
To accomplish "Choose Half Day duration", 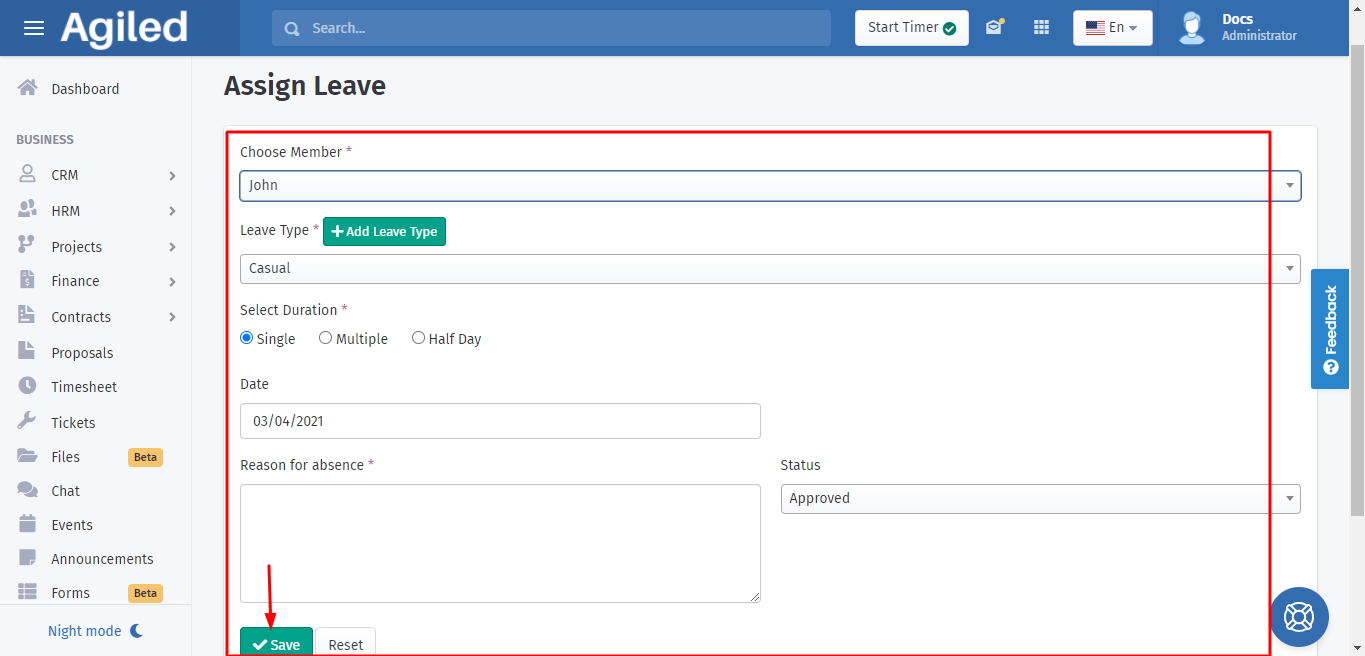I will click(x=418, y=338).
